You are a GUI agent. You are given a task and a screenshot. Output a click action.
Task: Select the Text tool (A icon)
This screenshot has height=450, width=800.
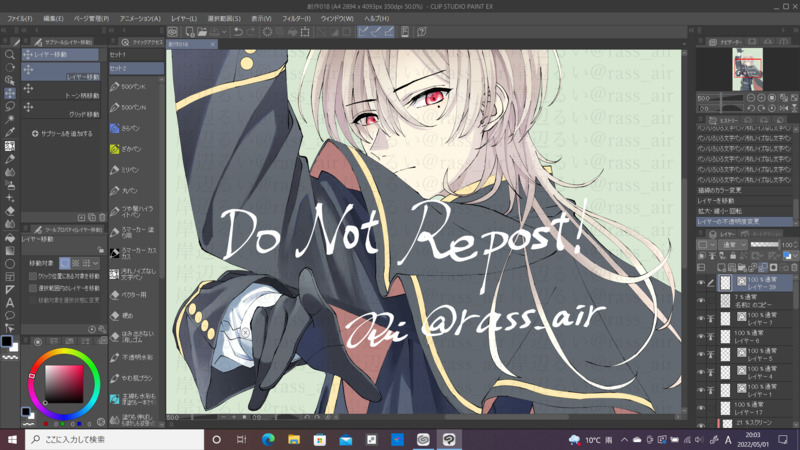pyautogui.click(x=9, y=303)
